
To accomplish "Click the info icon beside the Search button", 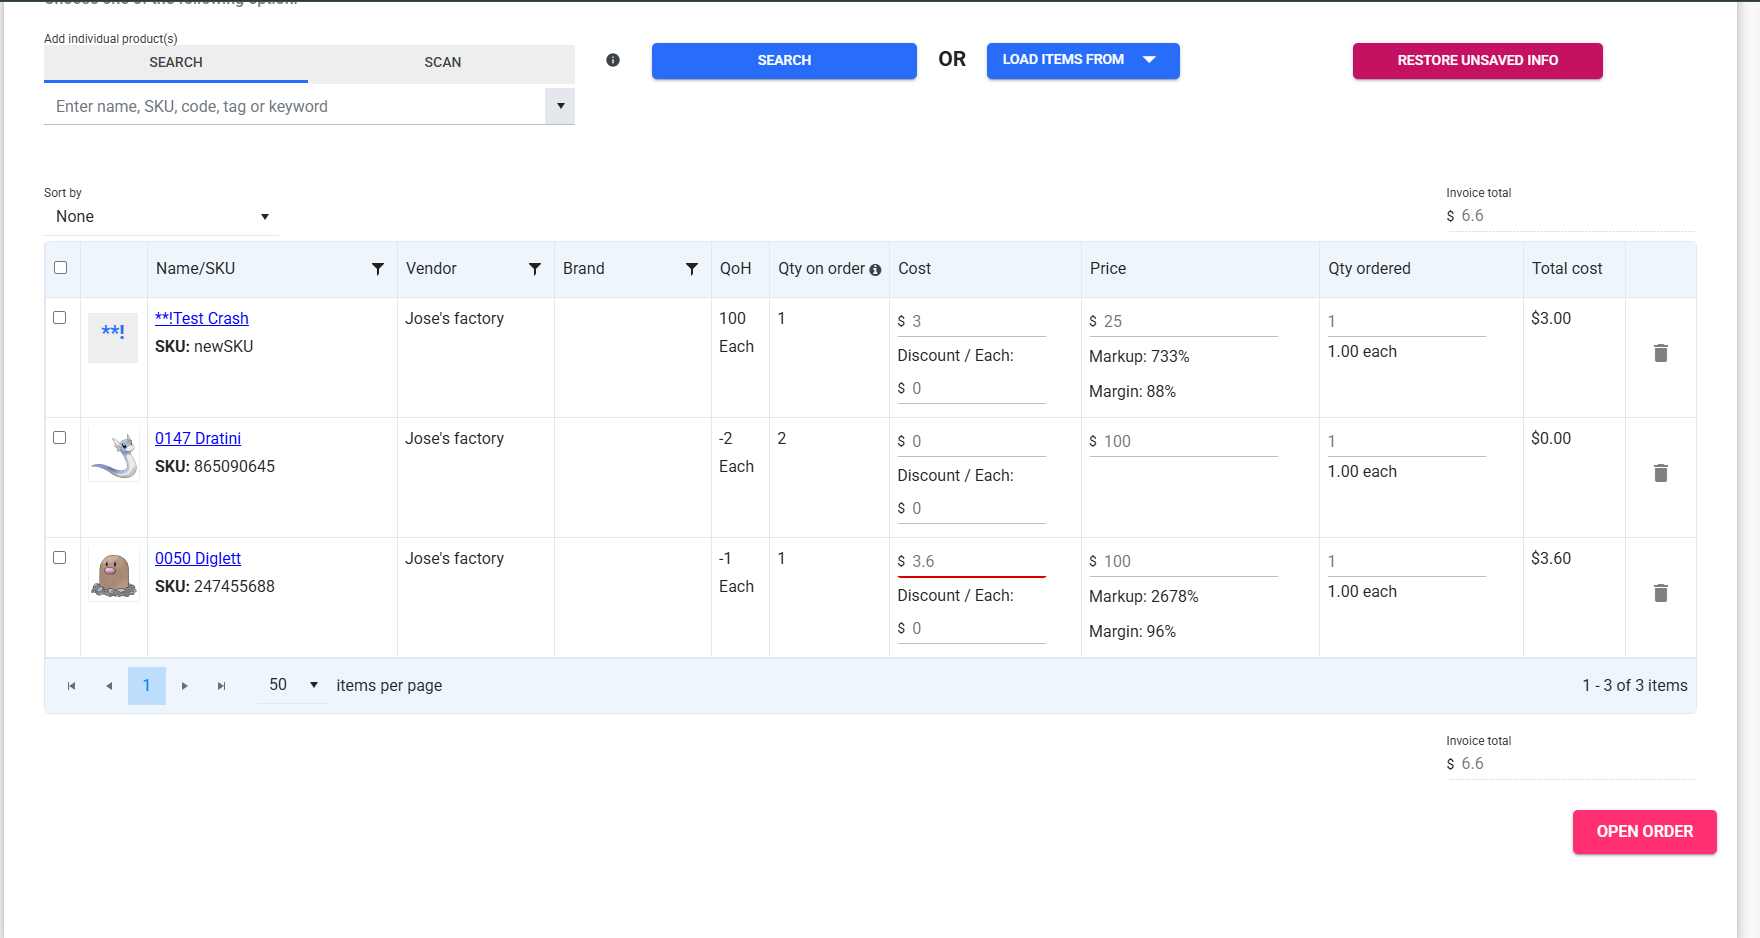I will point(613,60).
